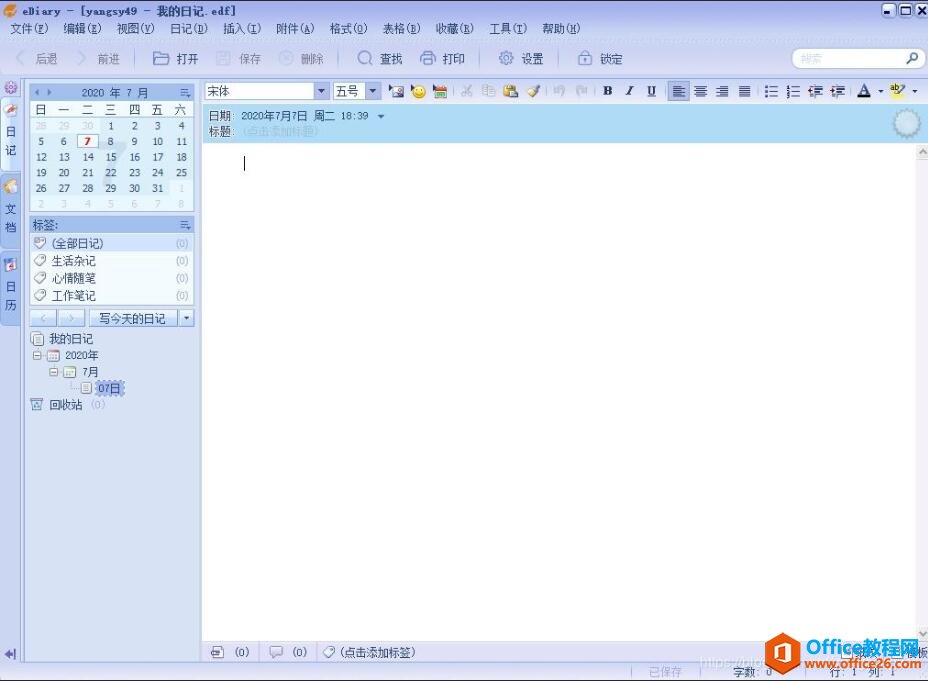This screenshot has height=681, width=928.
Task: Open the 编辑(E) menu
Action: coord(82,28)
